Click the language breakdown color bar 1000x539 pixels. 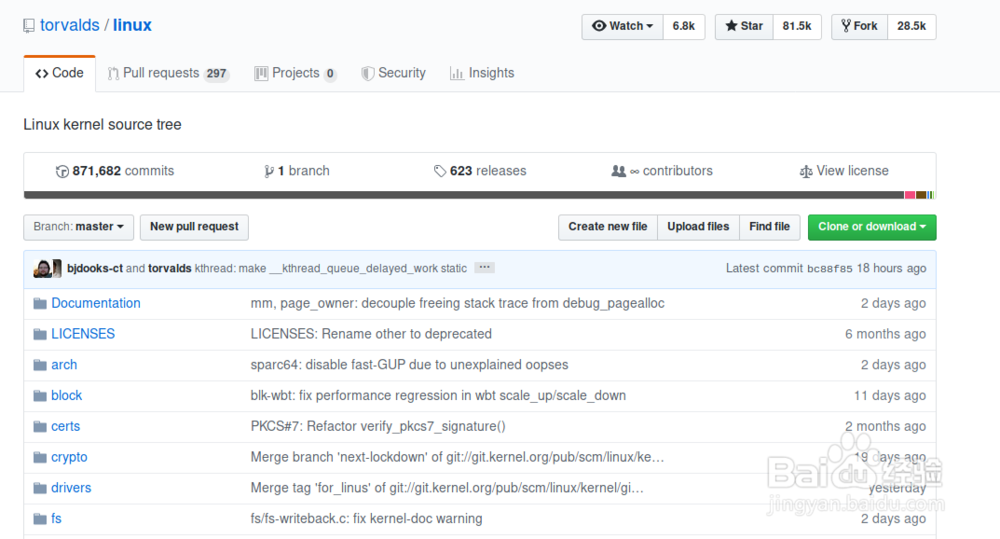(x=480, y=195)
